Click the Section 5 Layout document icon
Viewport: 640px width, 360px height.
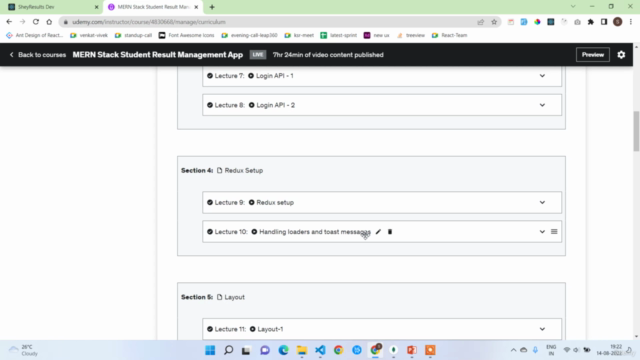[220, 297]
